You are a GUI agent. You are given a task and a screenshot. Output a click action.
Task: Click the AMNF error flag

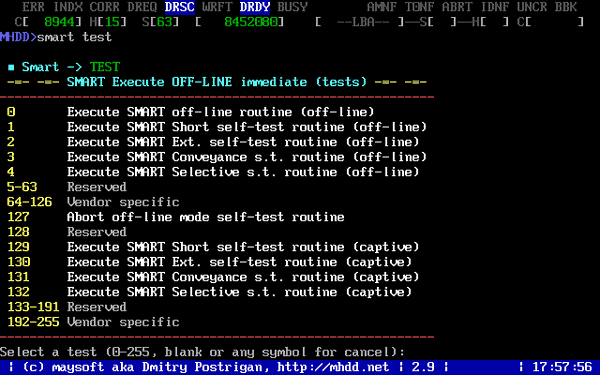pyautogui.click(x=382, y=7)
